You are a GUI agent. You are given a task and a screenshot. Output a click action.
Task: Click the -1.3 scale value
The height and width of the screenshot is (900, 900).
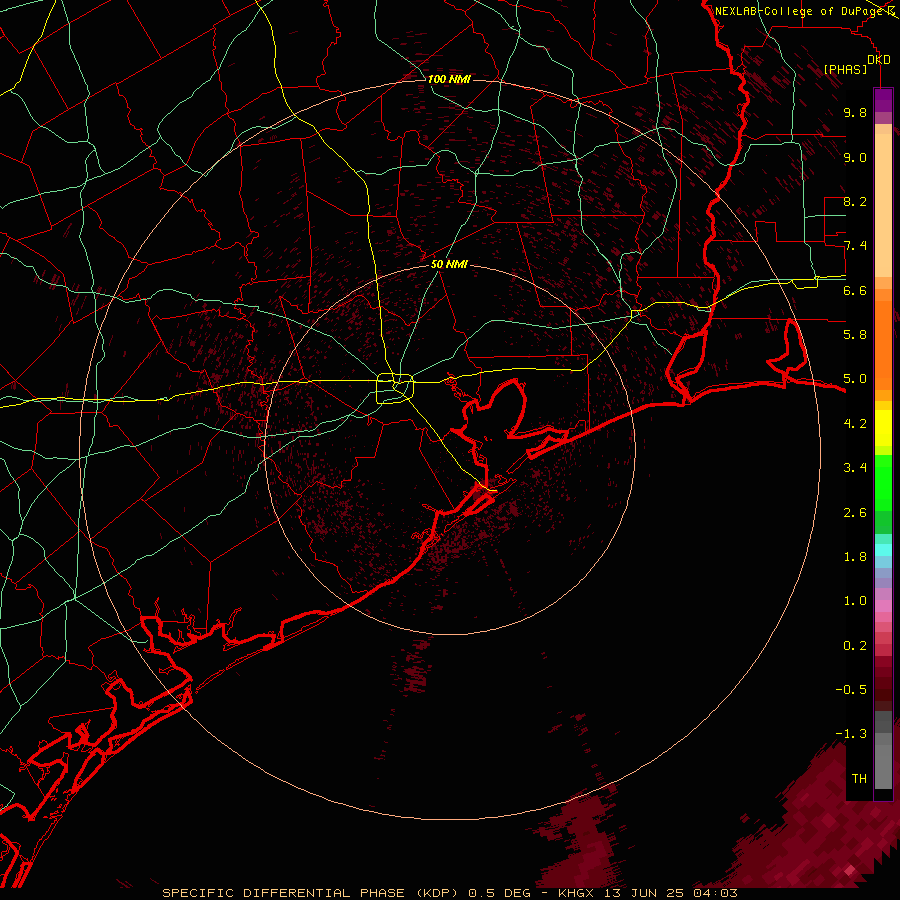851,734
